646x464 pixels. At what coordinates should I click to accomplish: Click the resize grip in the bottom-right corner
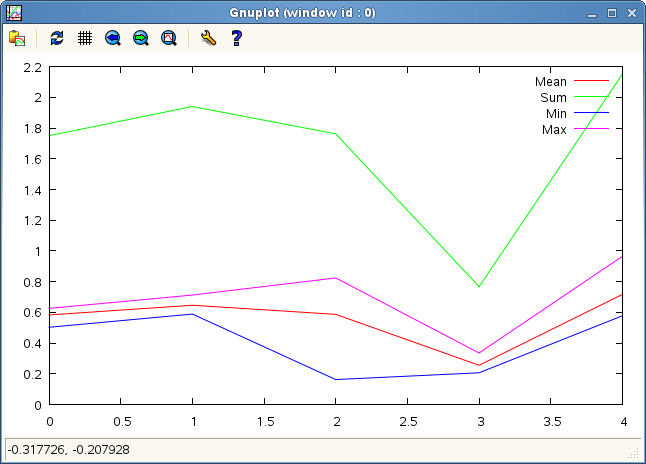[634, 454]
